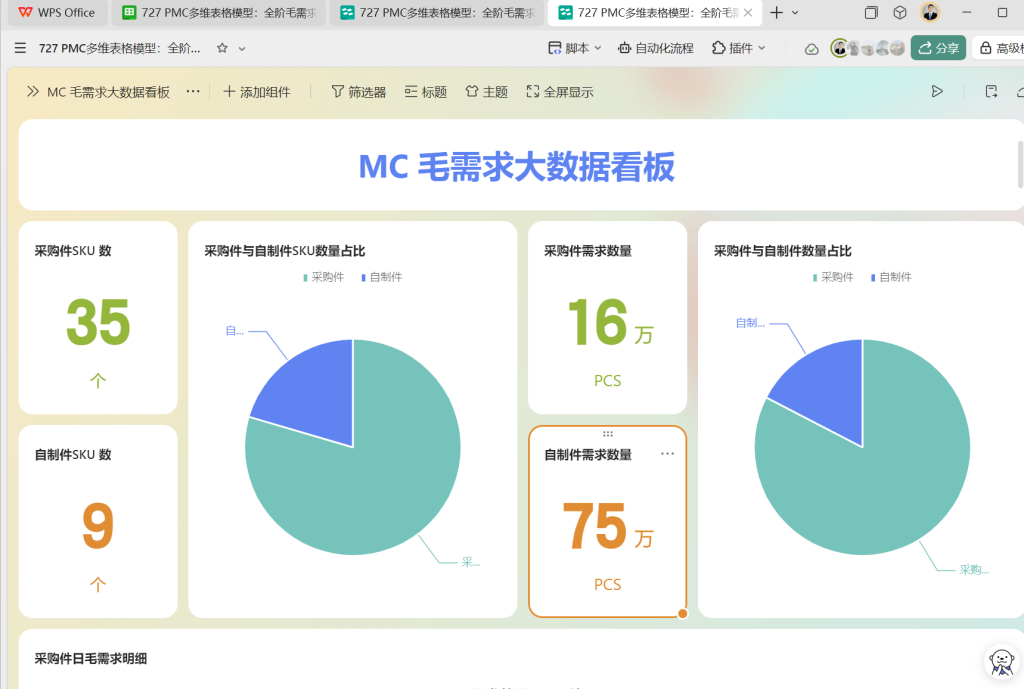Image resolution: width=1024 pixels, height=689 pixels.
Task: Switch to WPS Office home tab
Action: click(56, 12)
